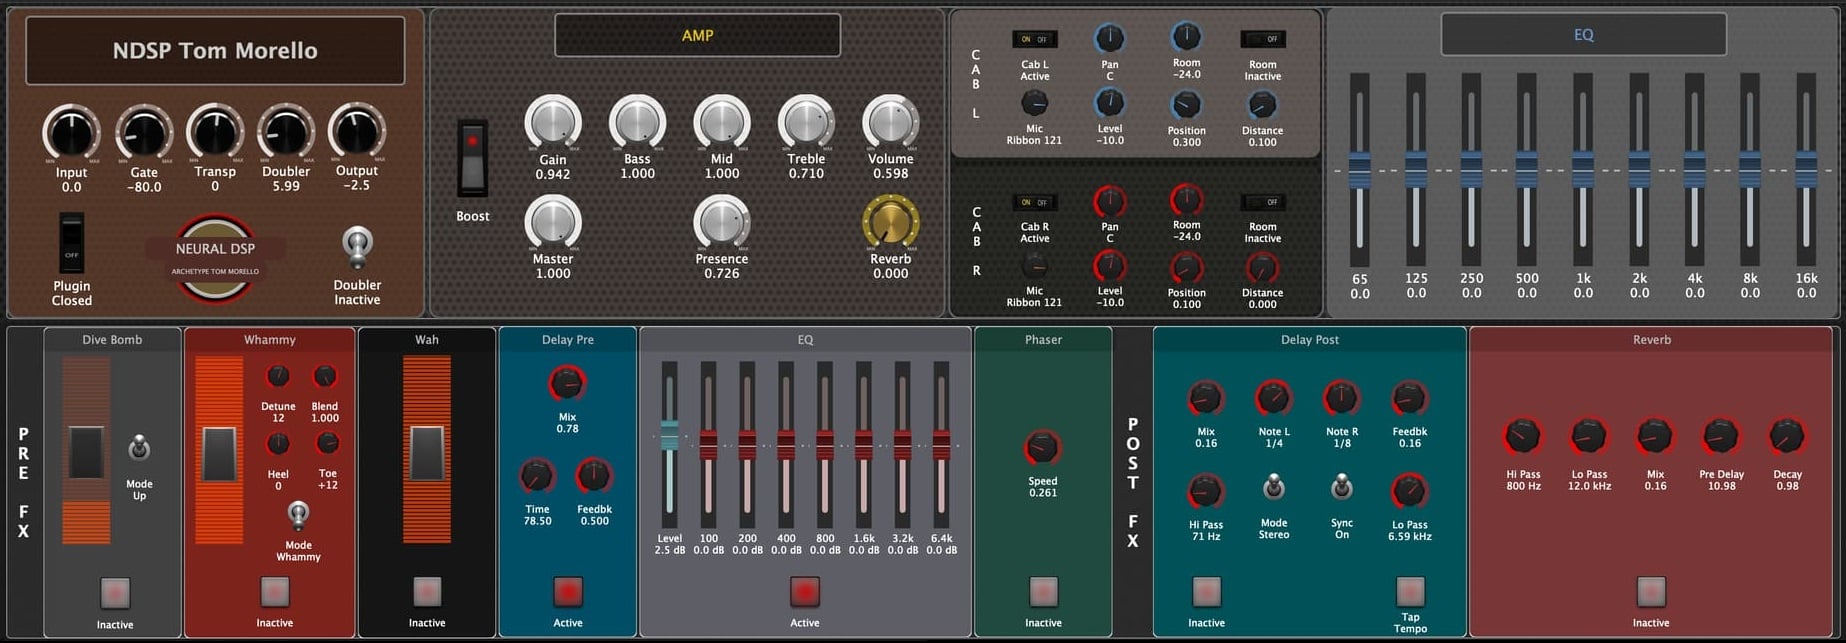Click the Whammy expression pedal
The width and height of the screenshot is (1846, 643).
pyautogui.click(x=219, y=454)
